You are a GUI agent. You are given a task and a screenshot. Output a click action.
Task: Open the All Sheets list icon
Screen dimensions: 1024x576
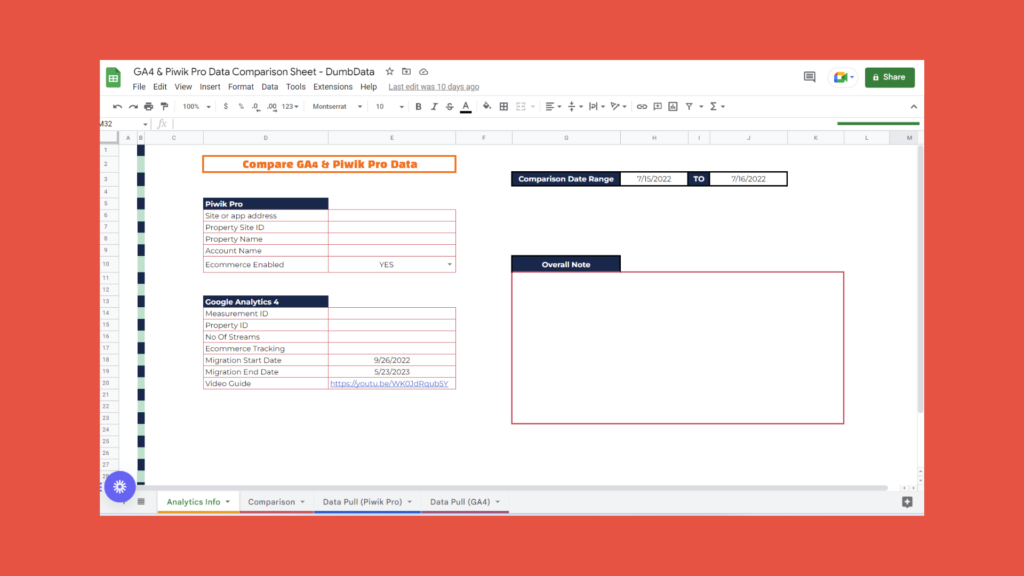click(141, 502)
